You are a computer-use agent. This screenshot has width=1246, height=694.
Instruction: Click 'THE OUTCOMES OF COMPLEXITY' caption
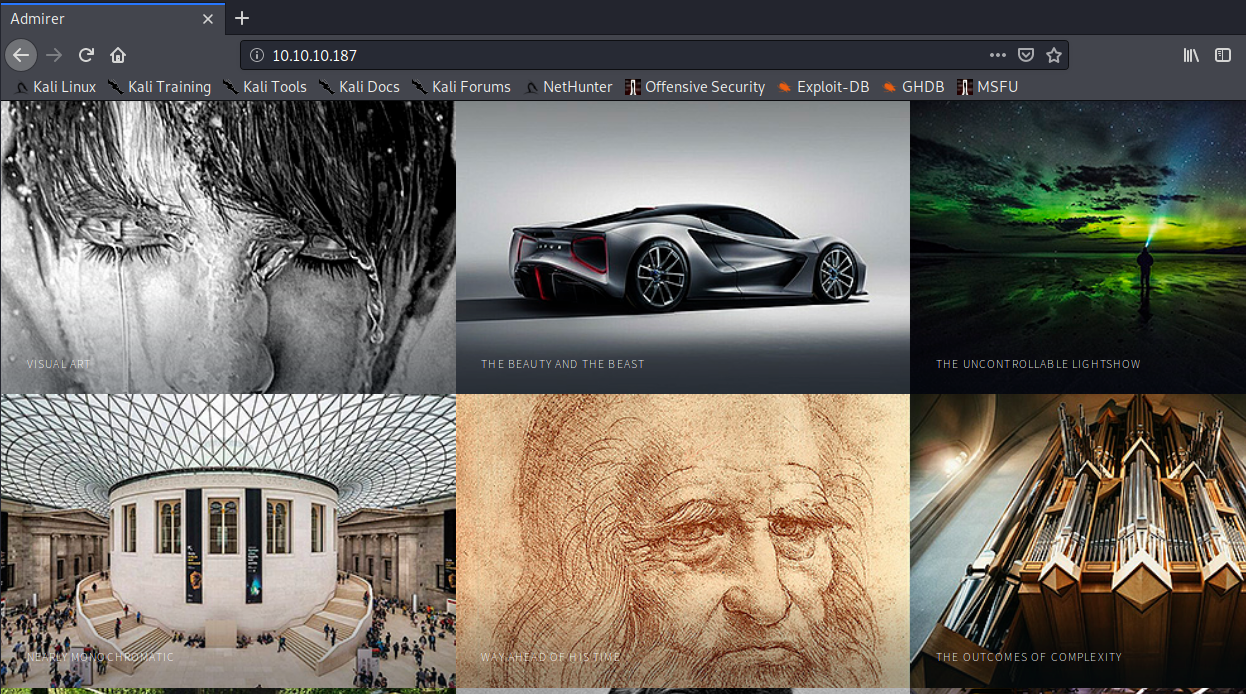click(x=1029, y=657)
